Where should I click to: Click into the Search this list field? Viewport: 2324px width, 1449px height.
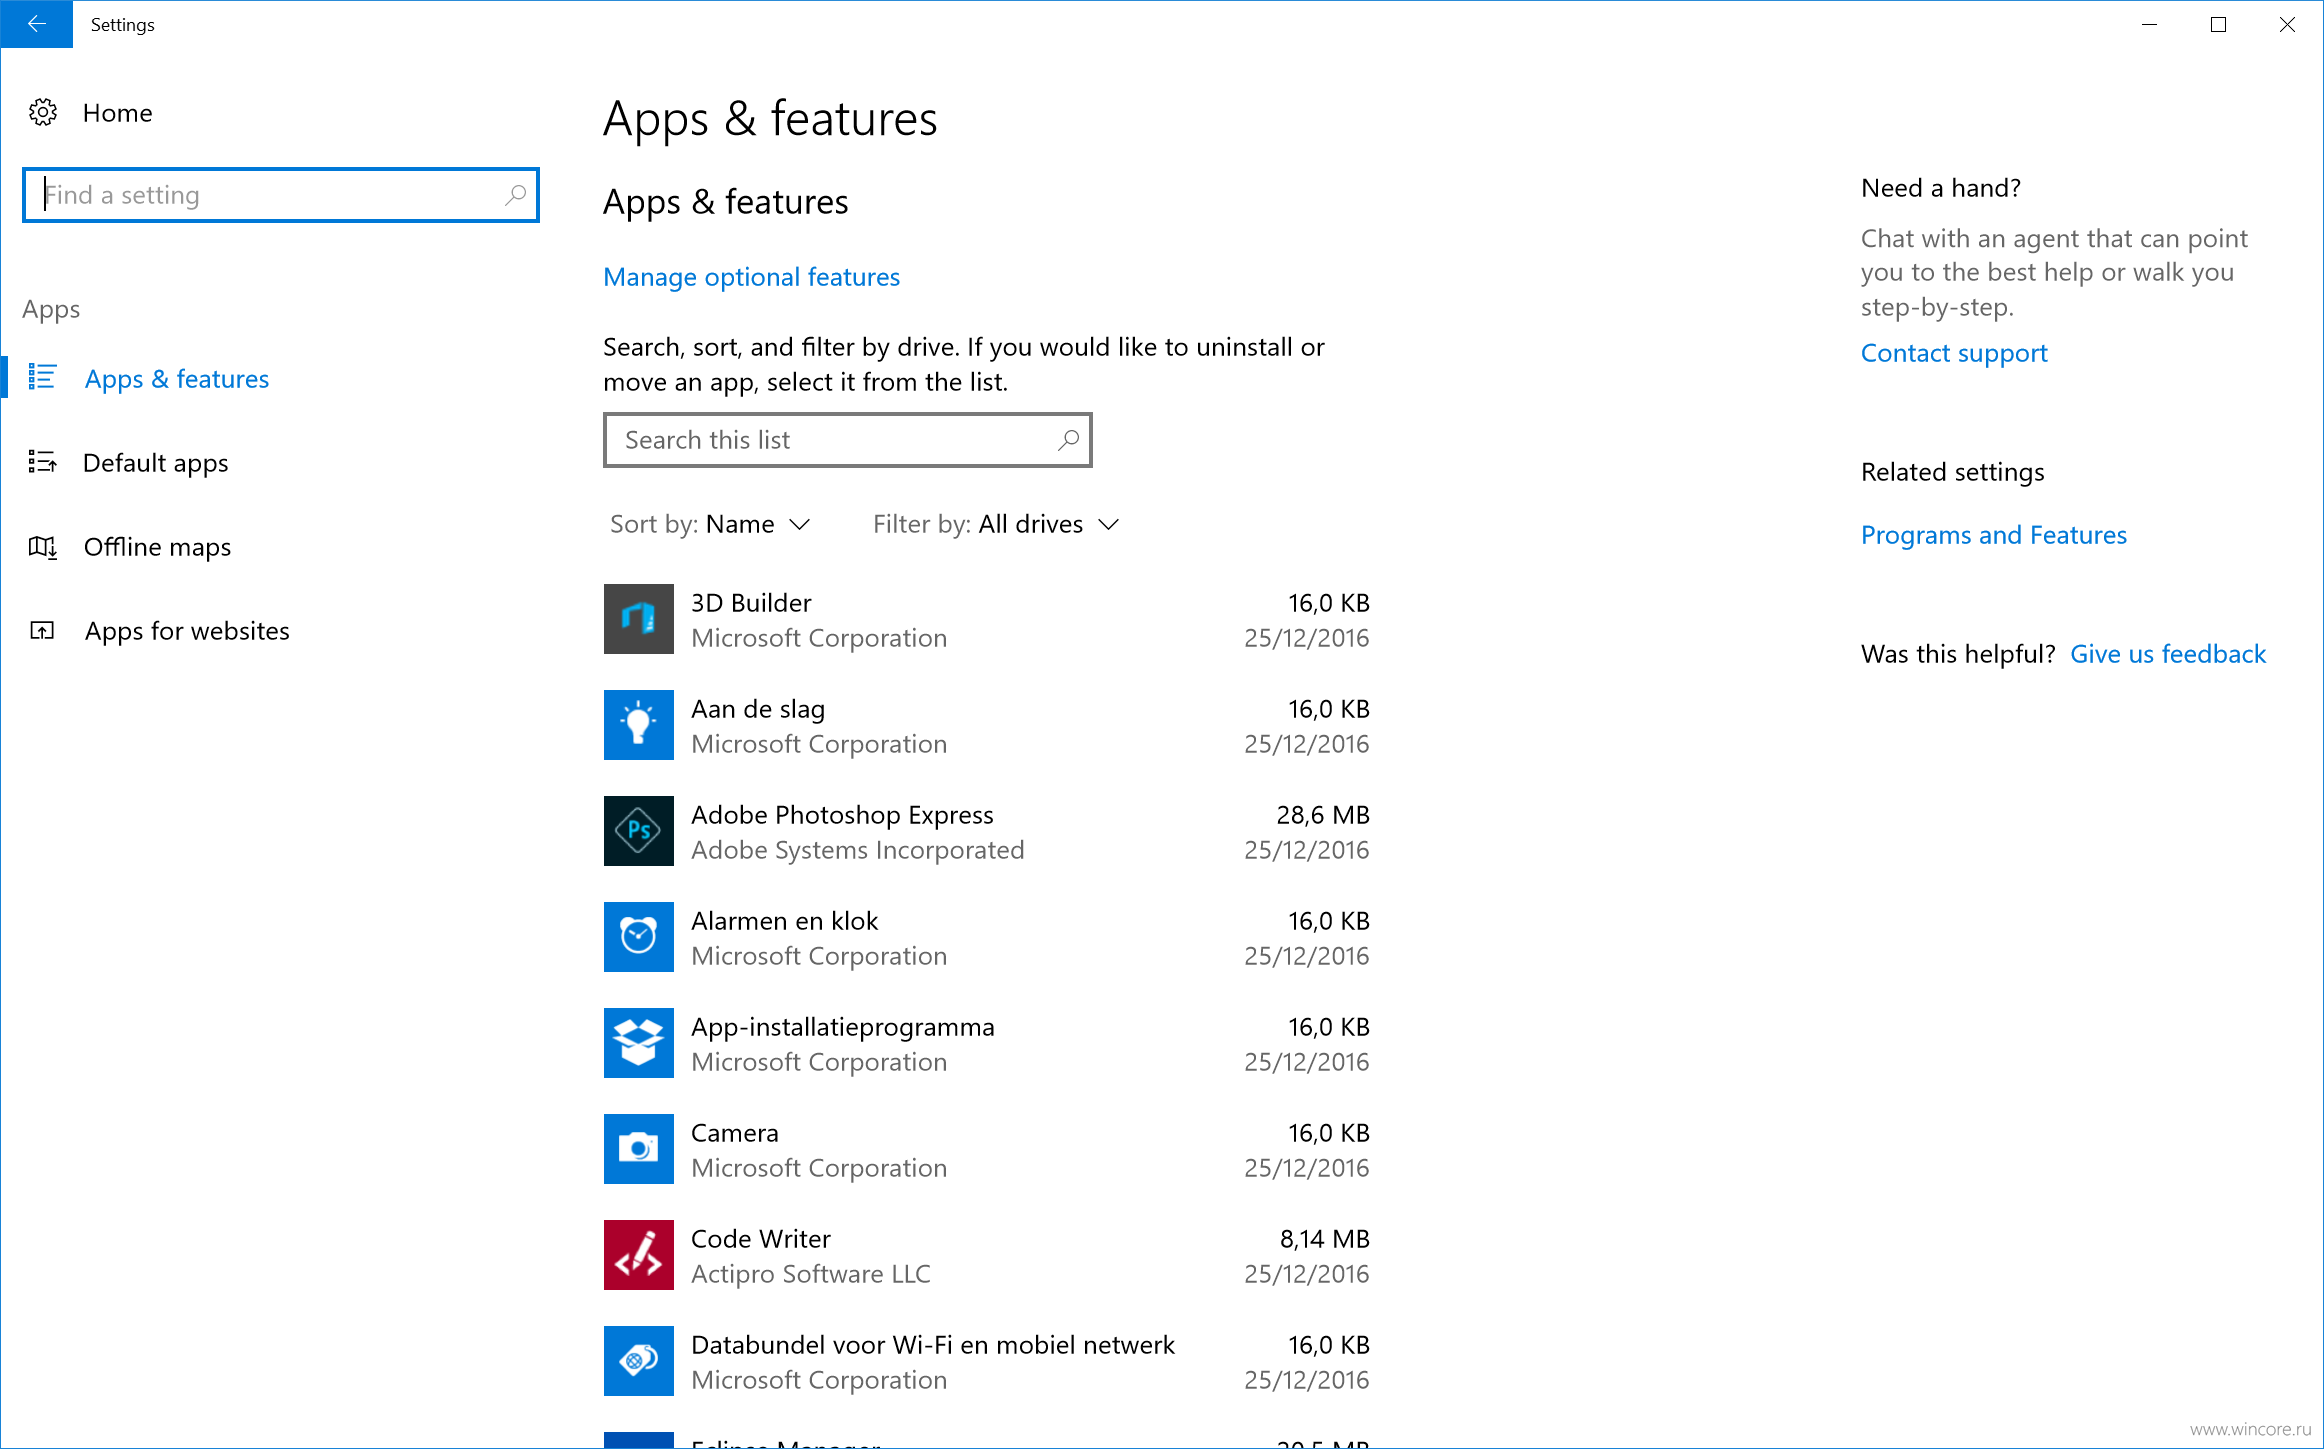(848, 440)
